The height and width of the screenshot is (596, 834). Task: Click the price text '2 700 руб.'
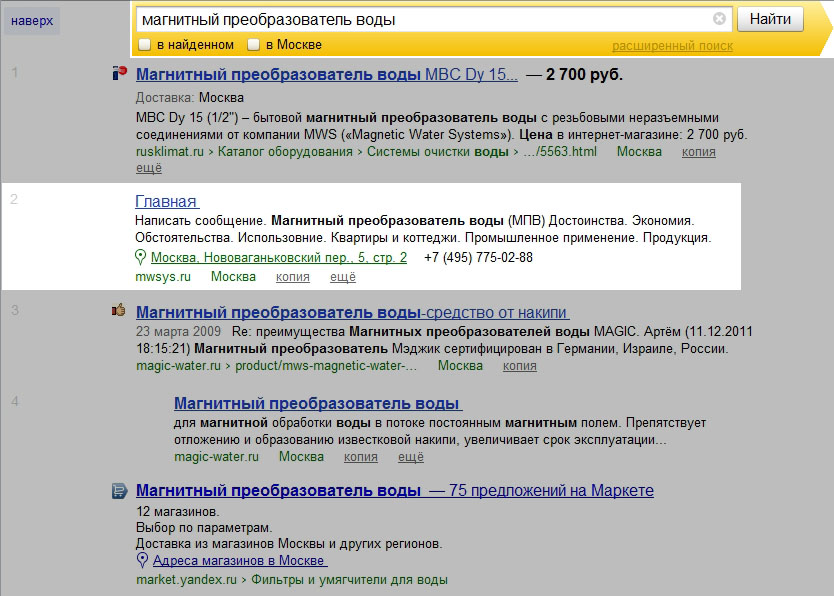(584, 74)
